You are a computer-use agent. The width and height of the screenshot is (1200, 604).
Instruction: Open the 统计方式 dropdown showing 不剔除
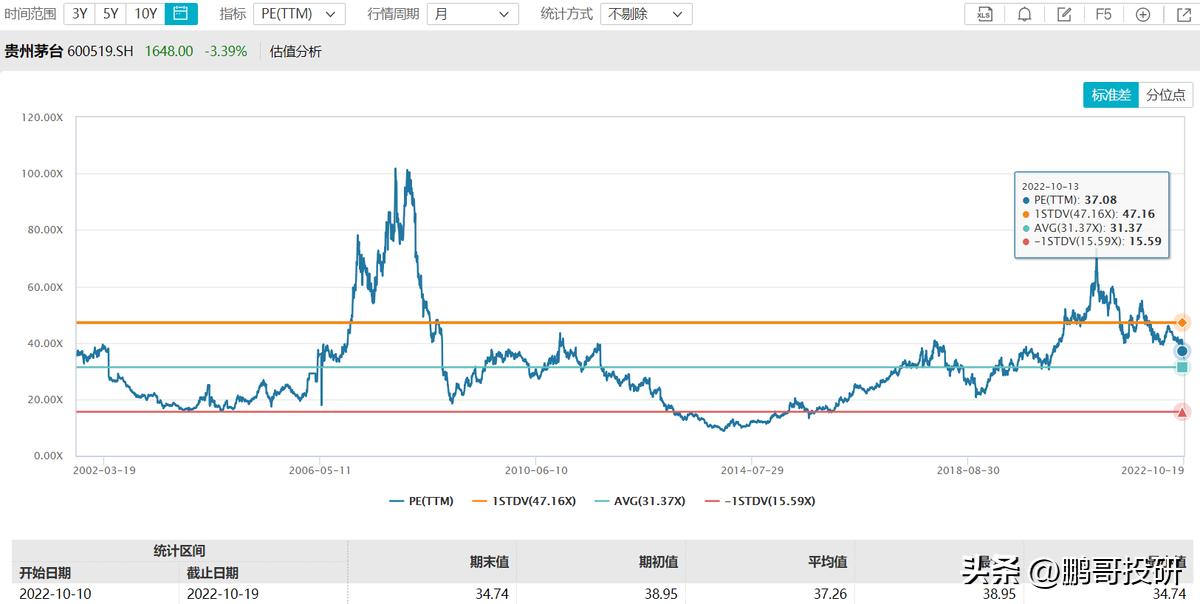pyautogui.click(x=646, y=14)
